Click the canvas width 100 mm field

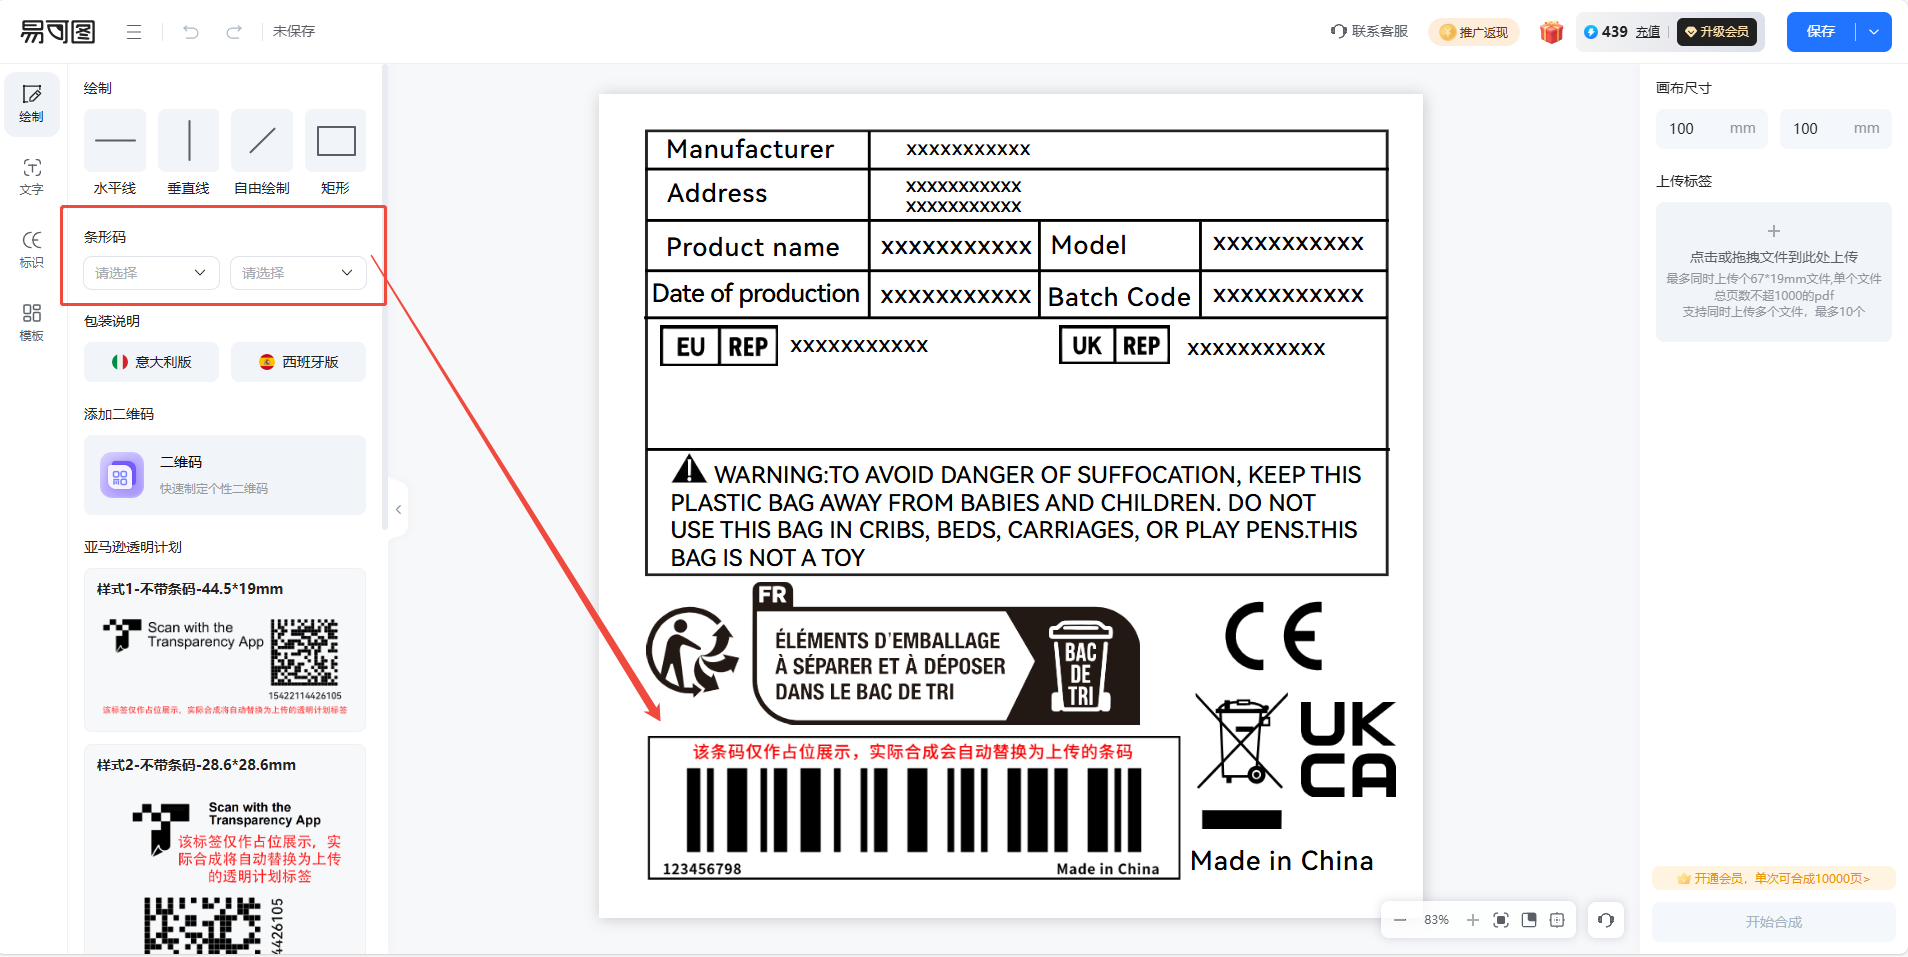[x=1712, y=129]
